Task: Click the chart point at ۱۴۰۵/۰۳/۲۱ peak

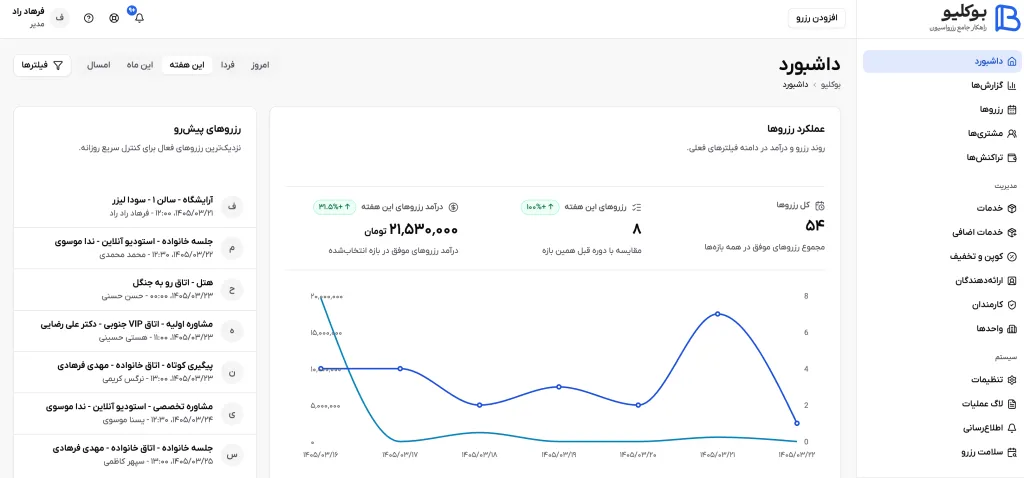Action: pyautogui.click(x=718, y=314)
